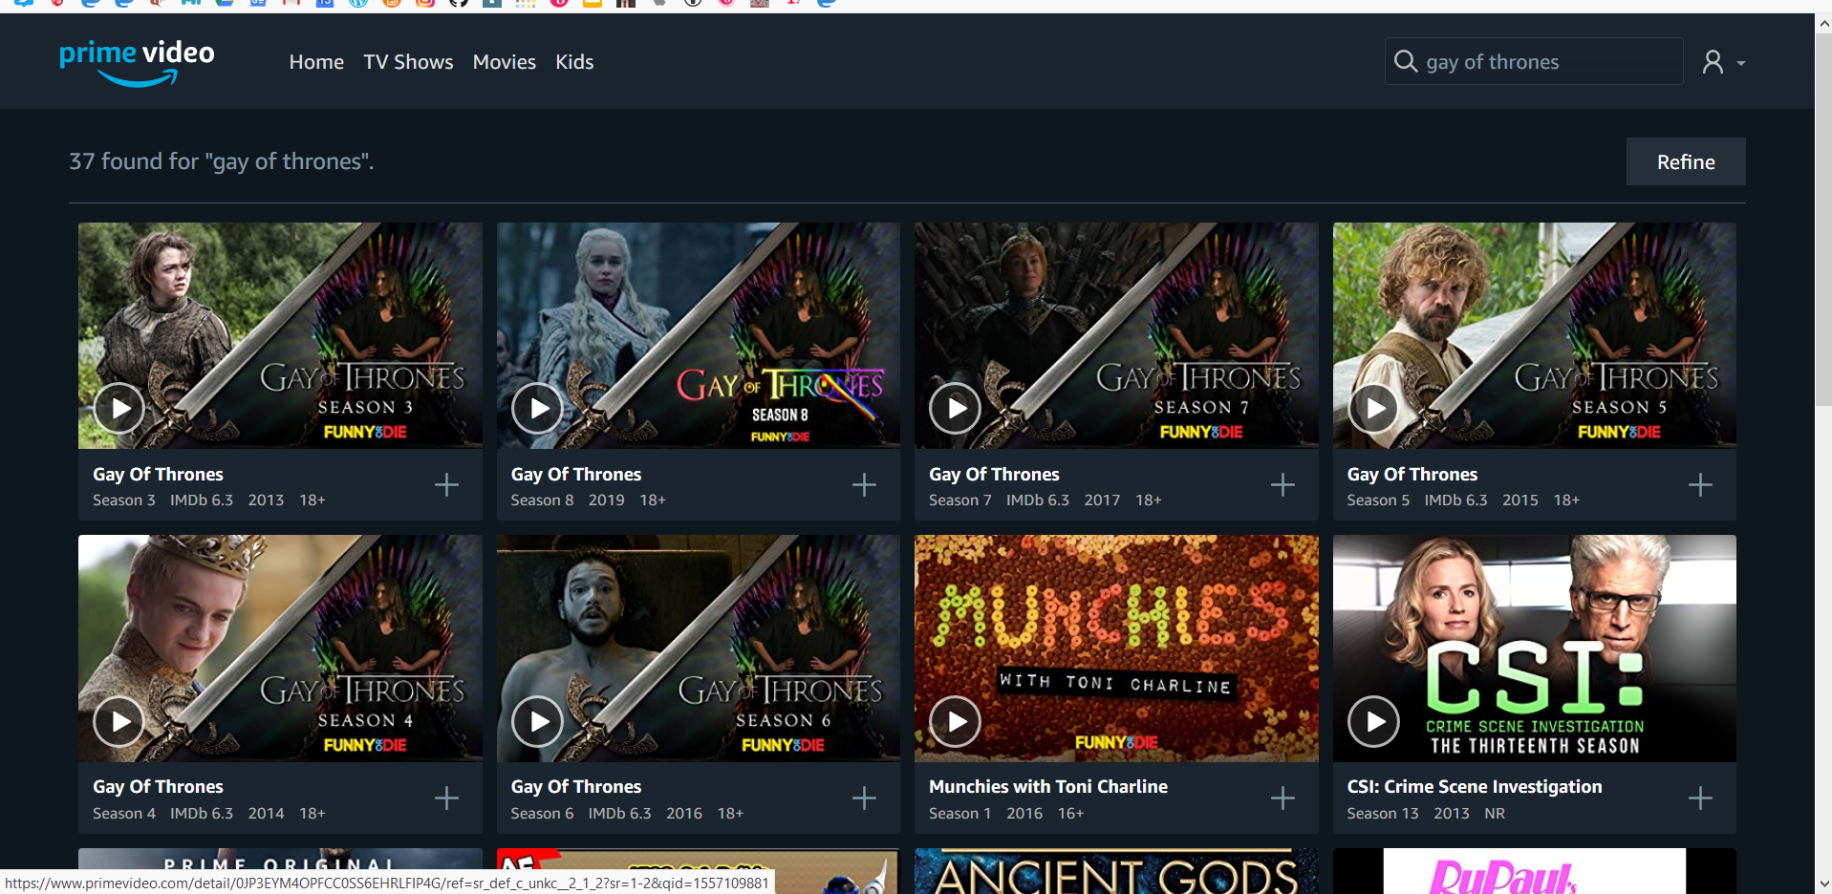Image resolution: width=1832 pixels, height=894 pixels.
Task: Open the Season 3 poster thumbnail
Action: click(280, 335)
